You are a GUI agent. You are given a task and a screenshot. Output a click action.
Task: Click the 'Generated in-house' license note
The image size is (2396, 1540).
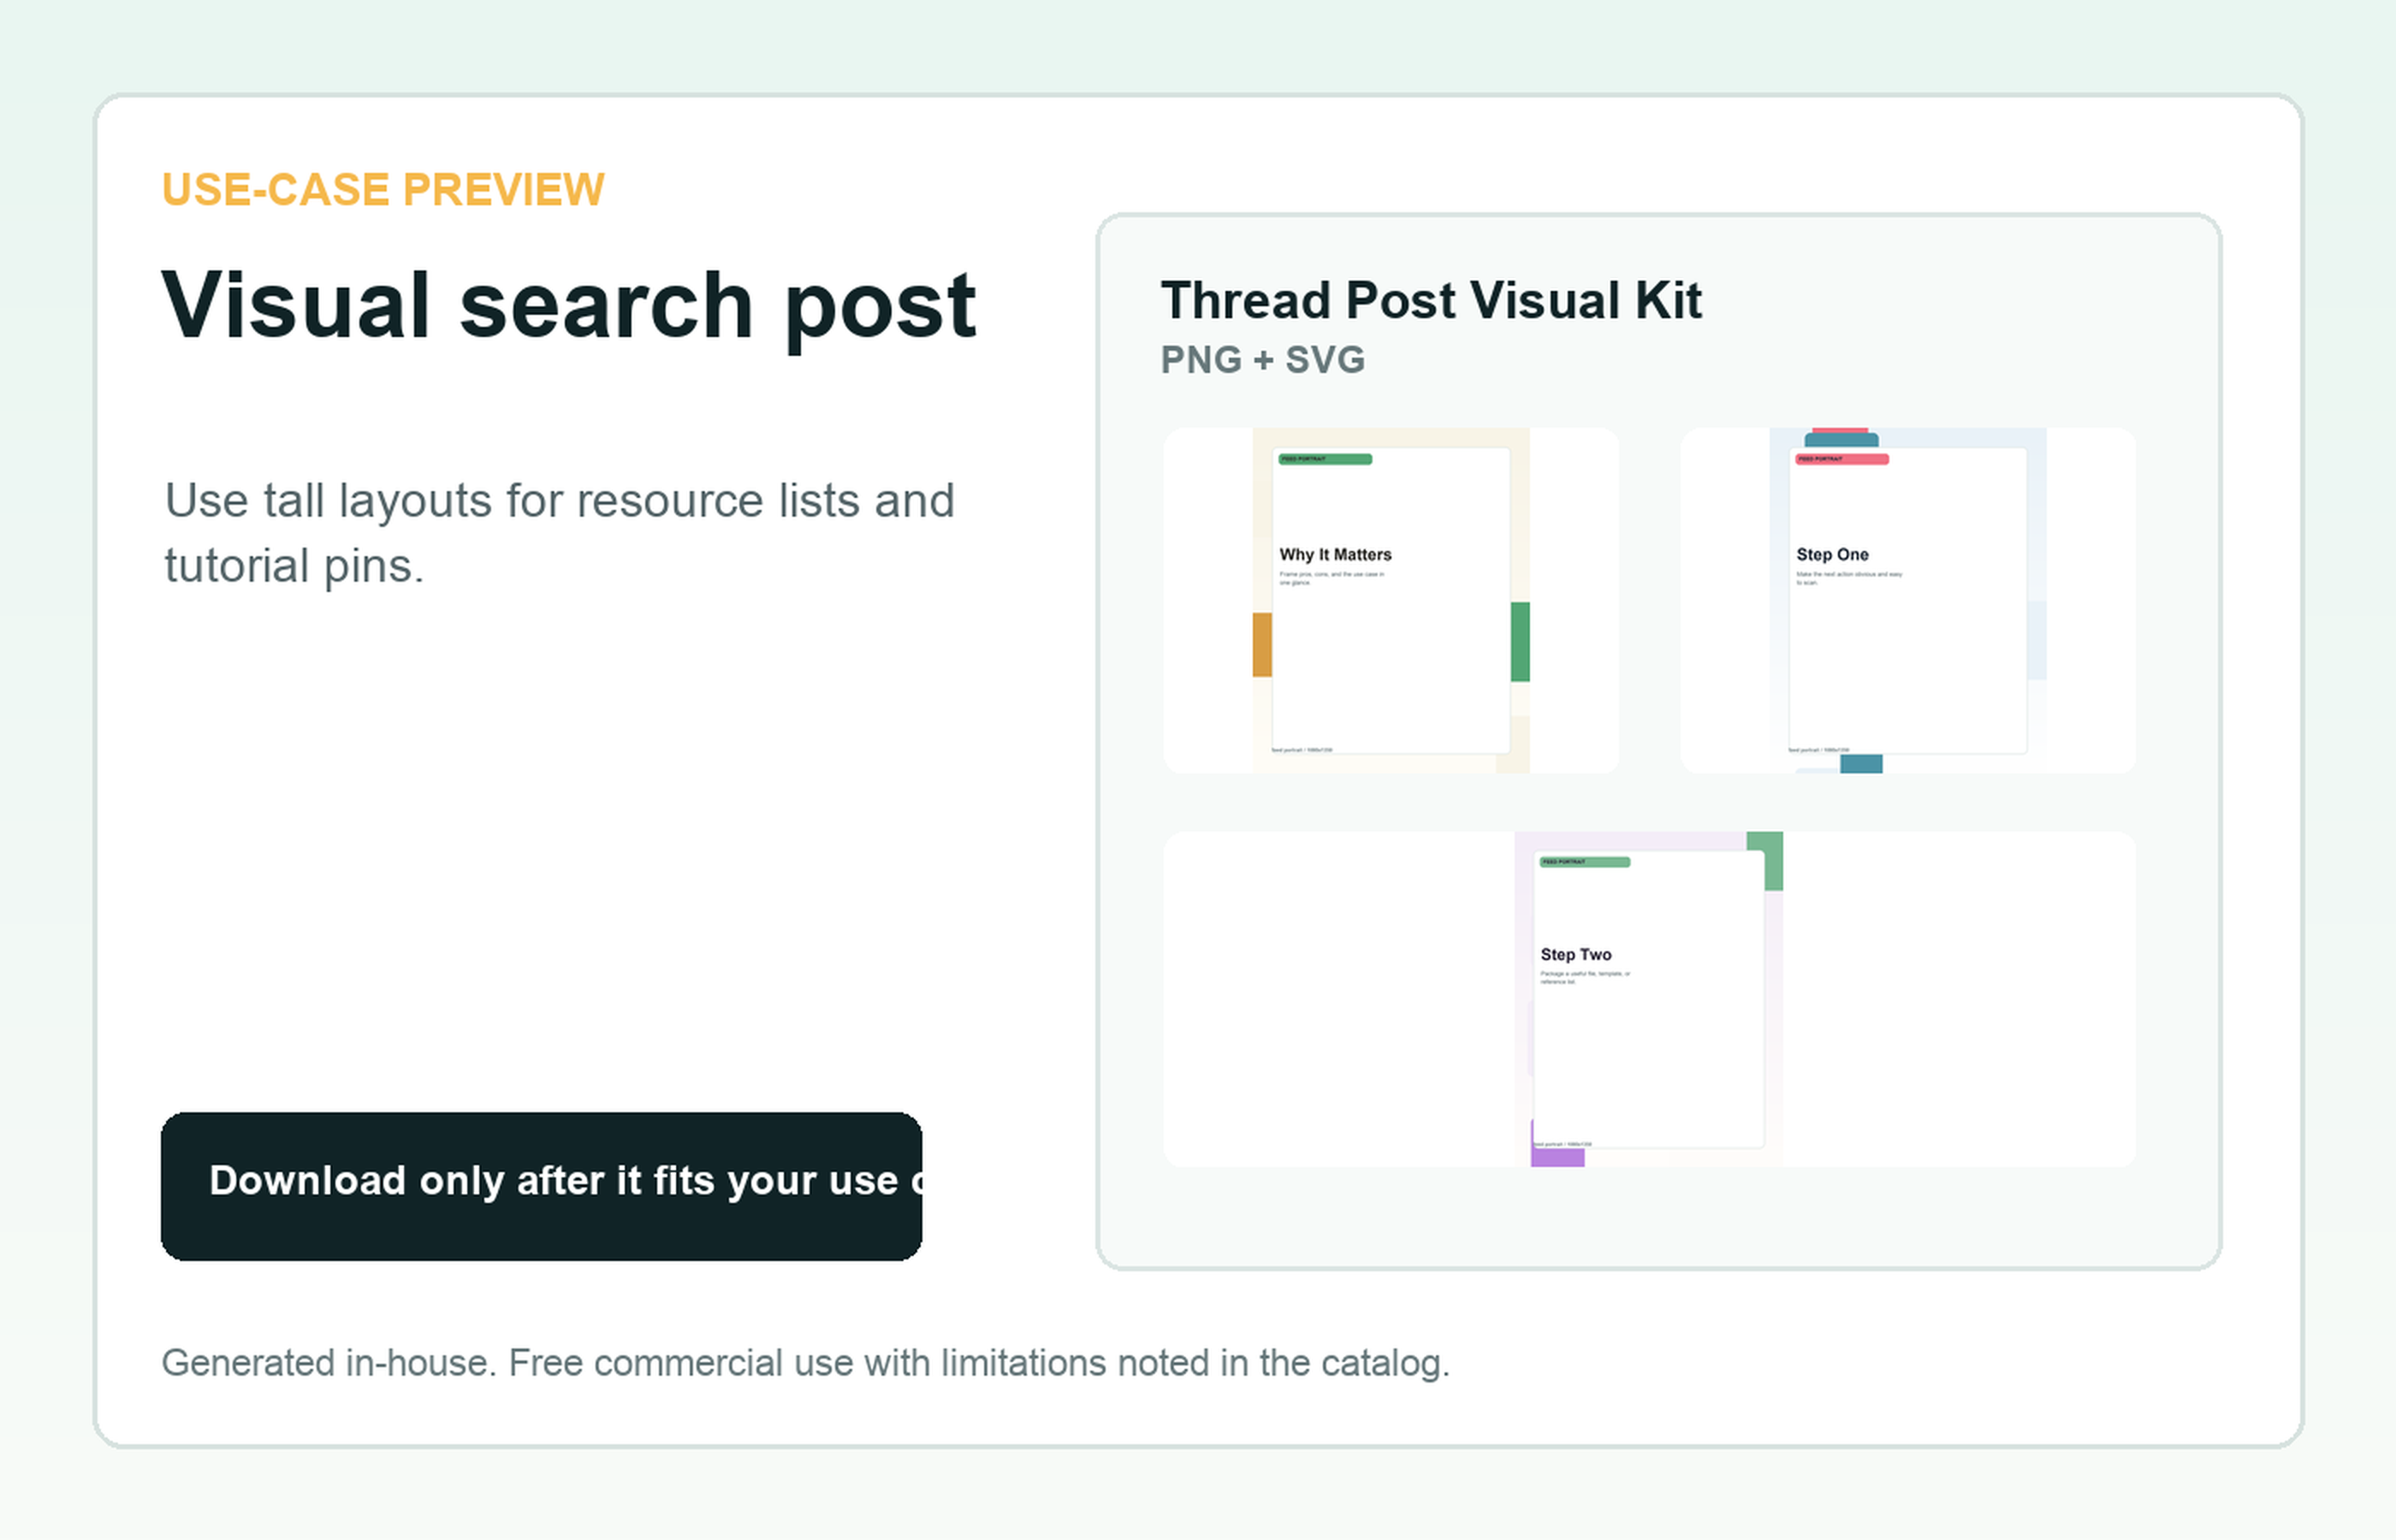[806, 1363]
